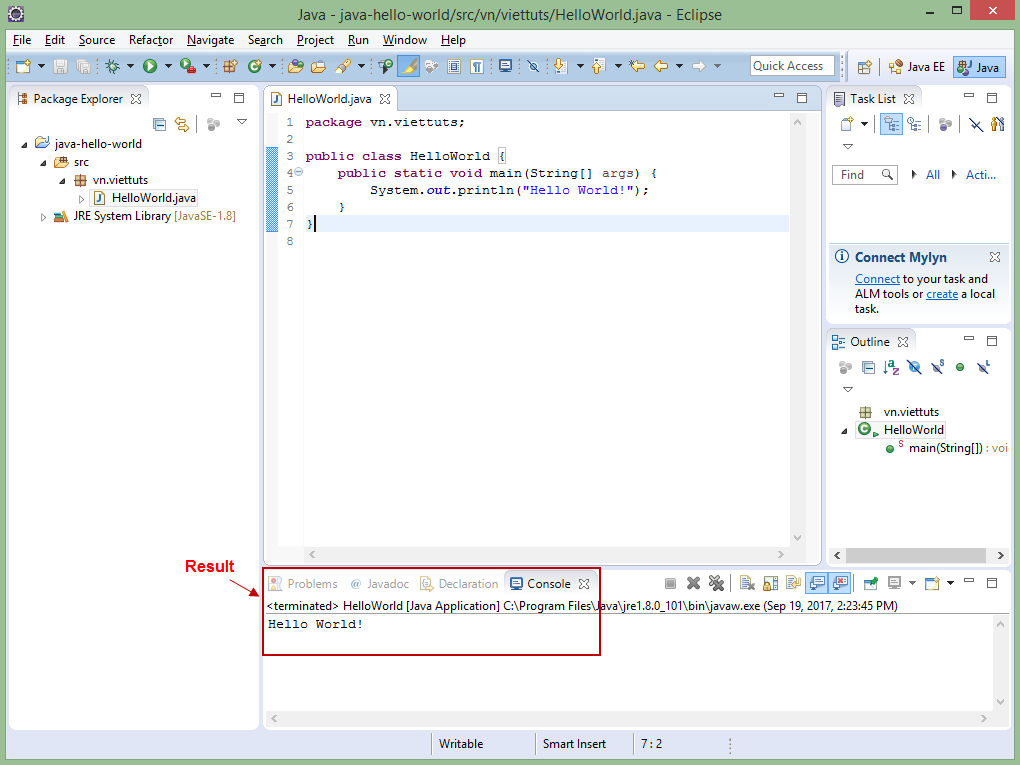Switch to the Java EE perspective
Screen dimensions: 1020x765
917,67
